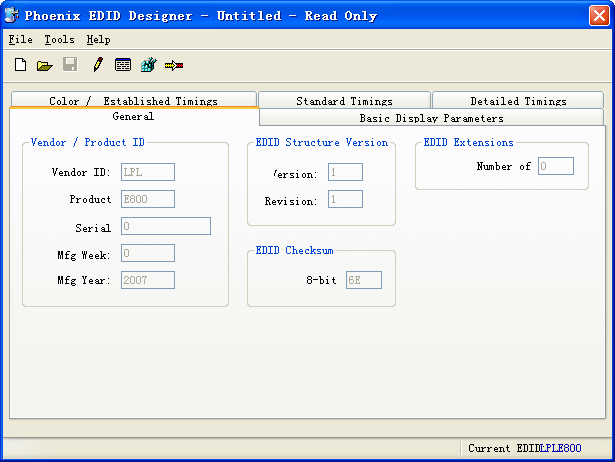
Task: Click the blue cube toolbar icon
Action: coord(148,65)
